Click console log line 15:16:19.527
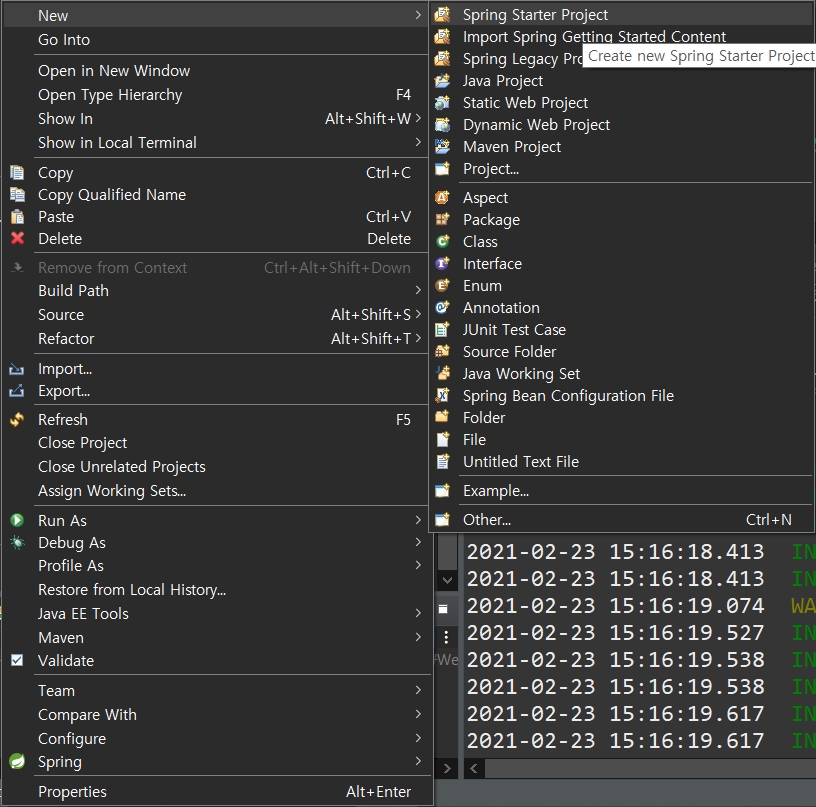 pos(640,633)
